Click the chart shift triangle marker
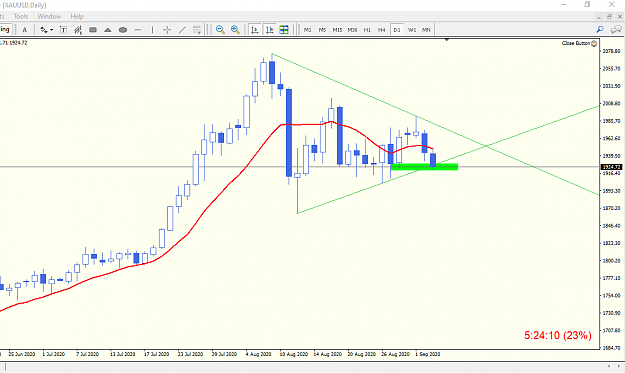 coord(446,39)
